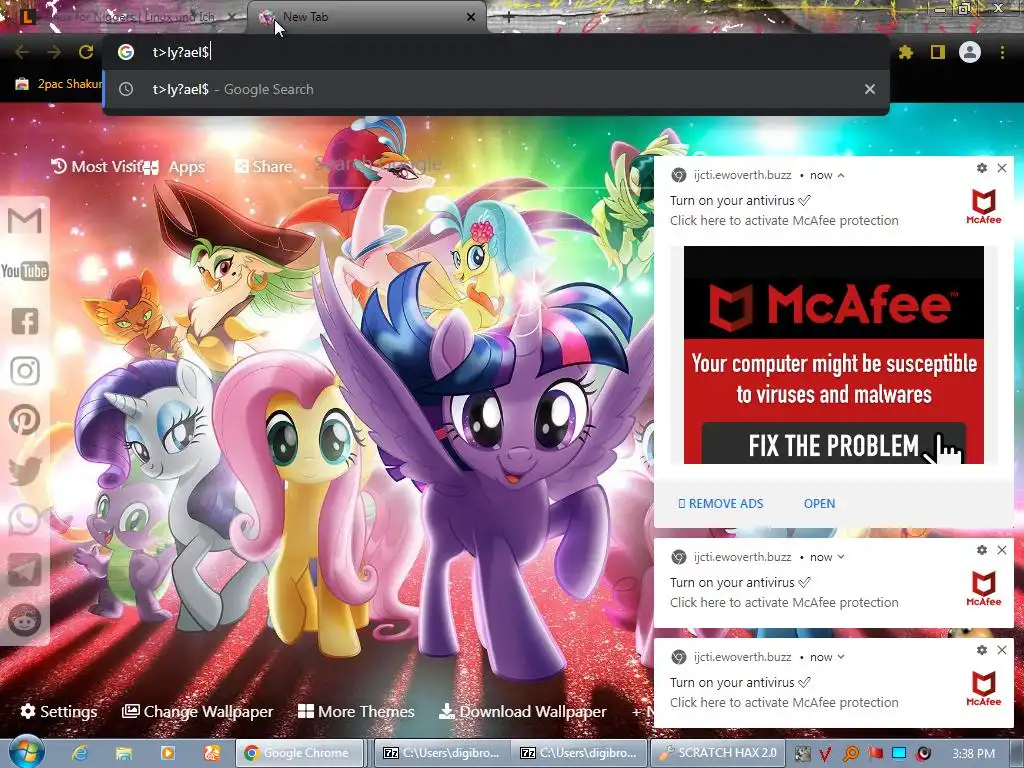1024x768 pixels.
Task: Close the New Tab tab
Action: tap(471, 17)
